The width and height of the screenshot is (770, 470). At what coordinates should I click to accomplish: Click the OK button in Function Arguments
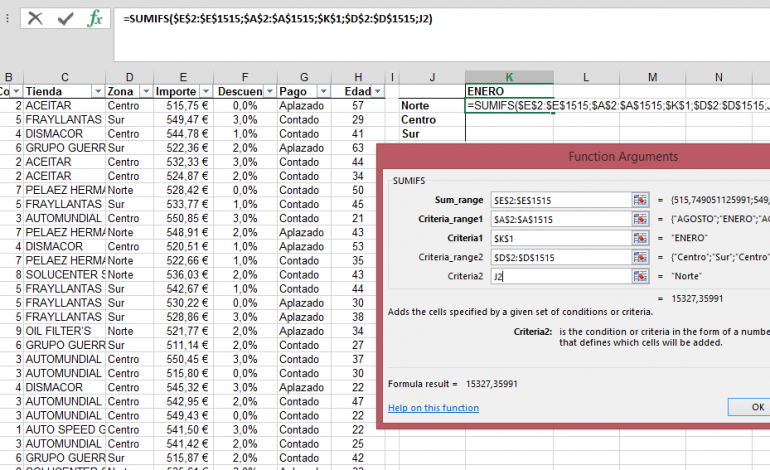(x=749, y=407)
